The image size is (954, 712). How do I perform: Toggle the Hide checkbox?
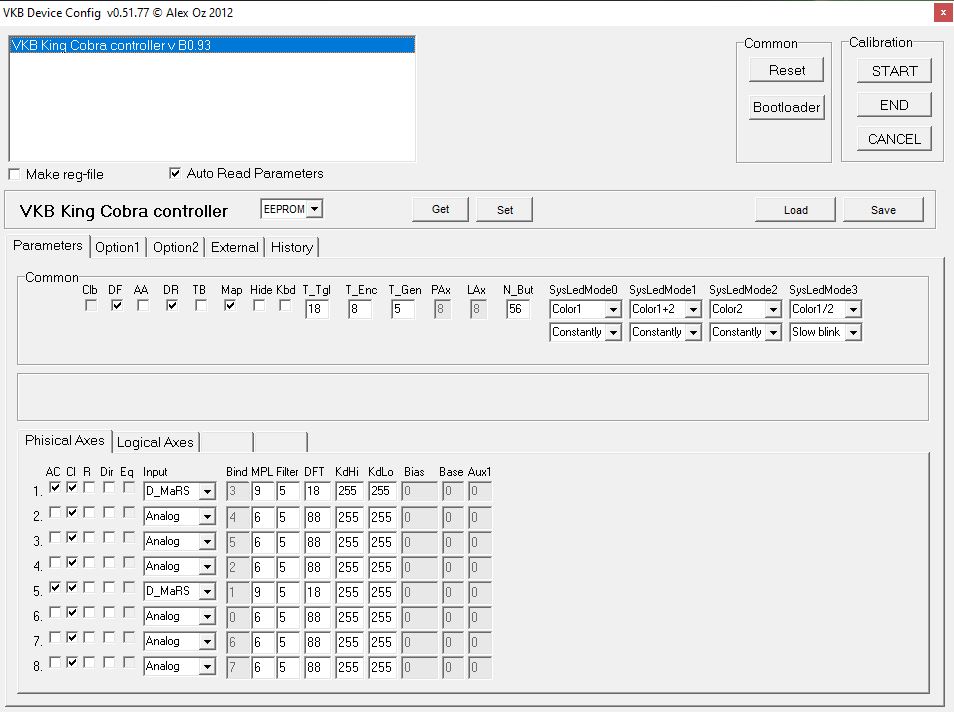(x=259, y=305)
